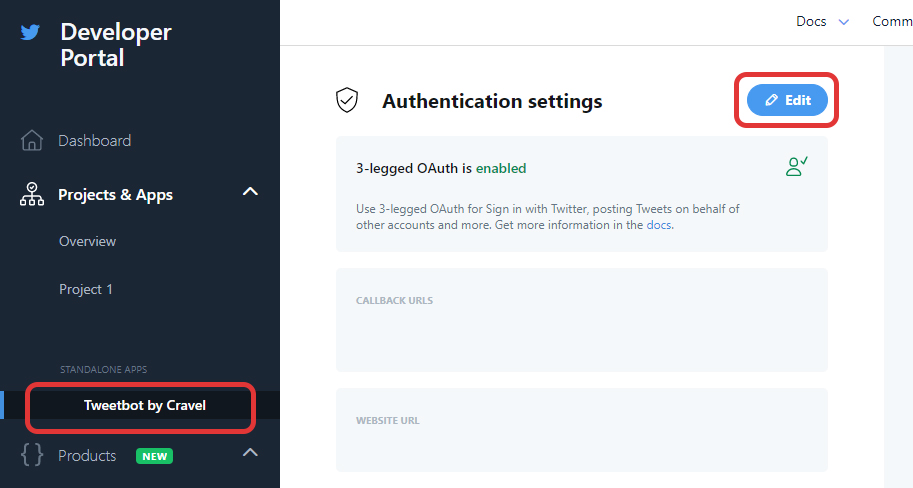913x488 pixels.
Task: Open Project 1 in sidebar
Action: [x=86, y=289]
